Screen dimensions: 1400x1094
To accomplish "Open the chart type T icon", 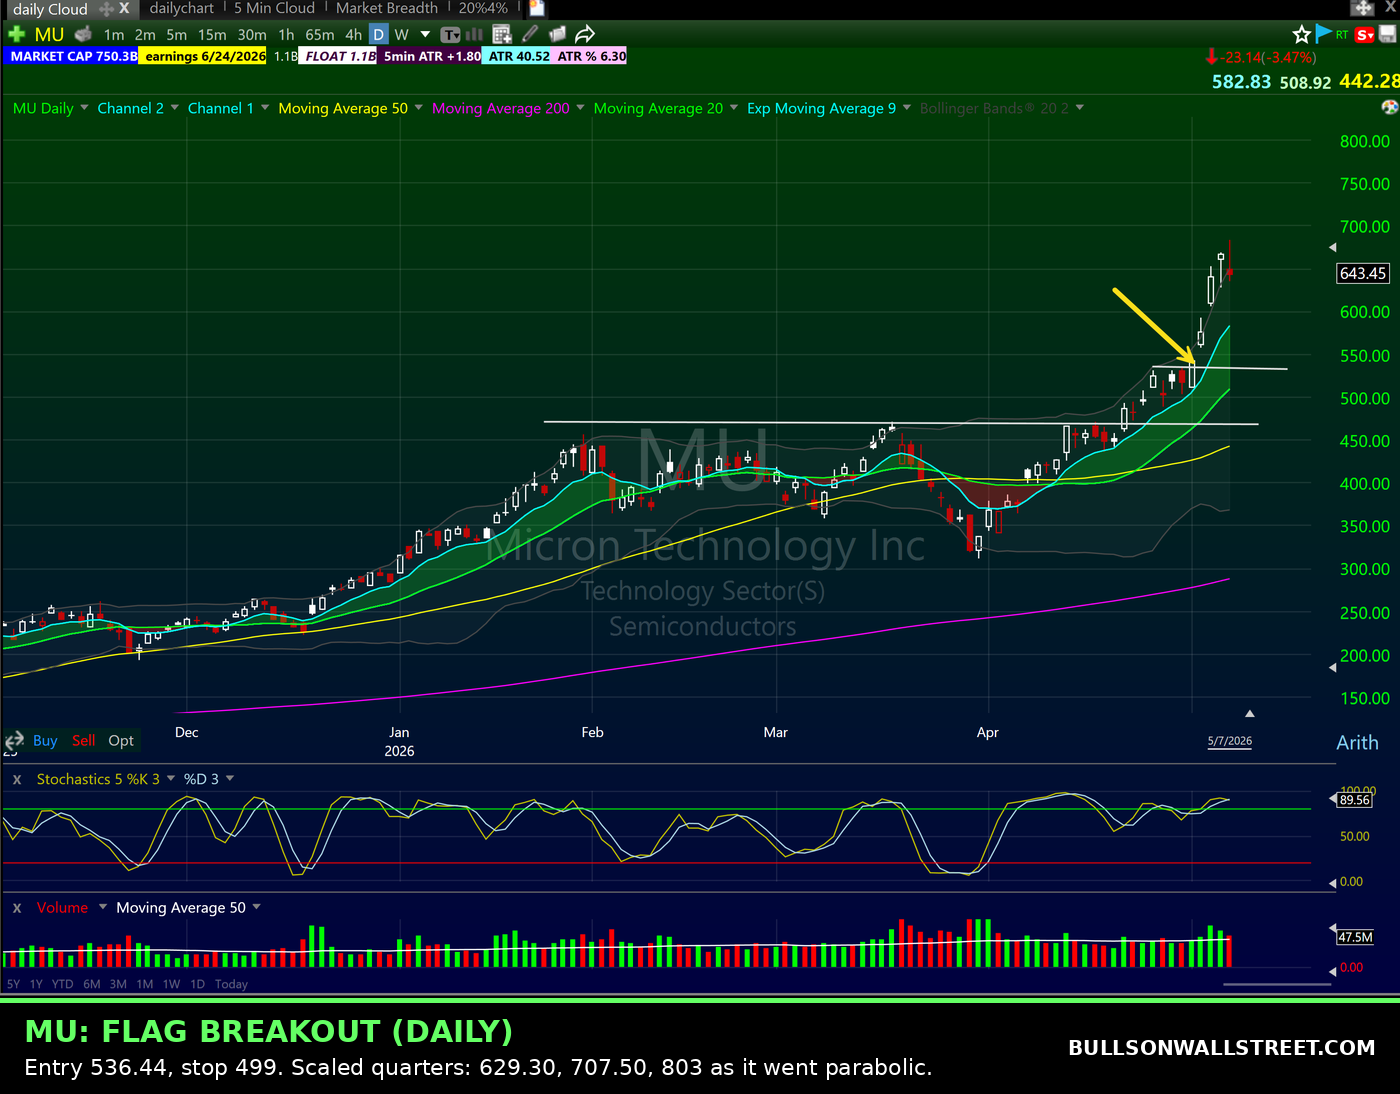I will coord(451,34).
